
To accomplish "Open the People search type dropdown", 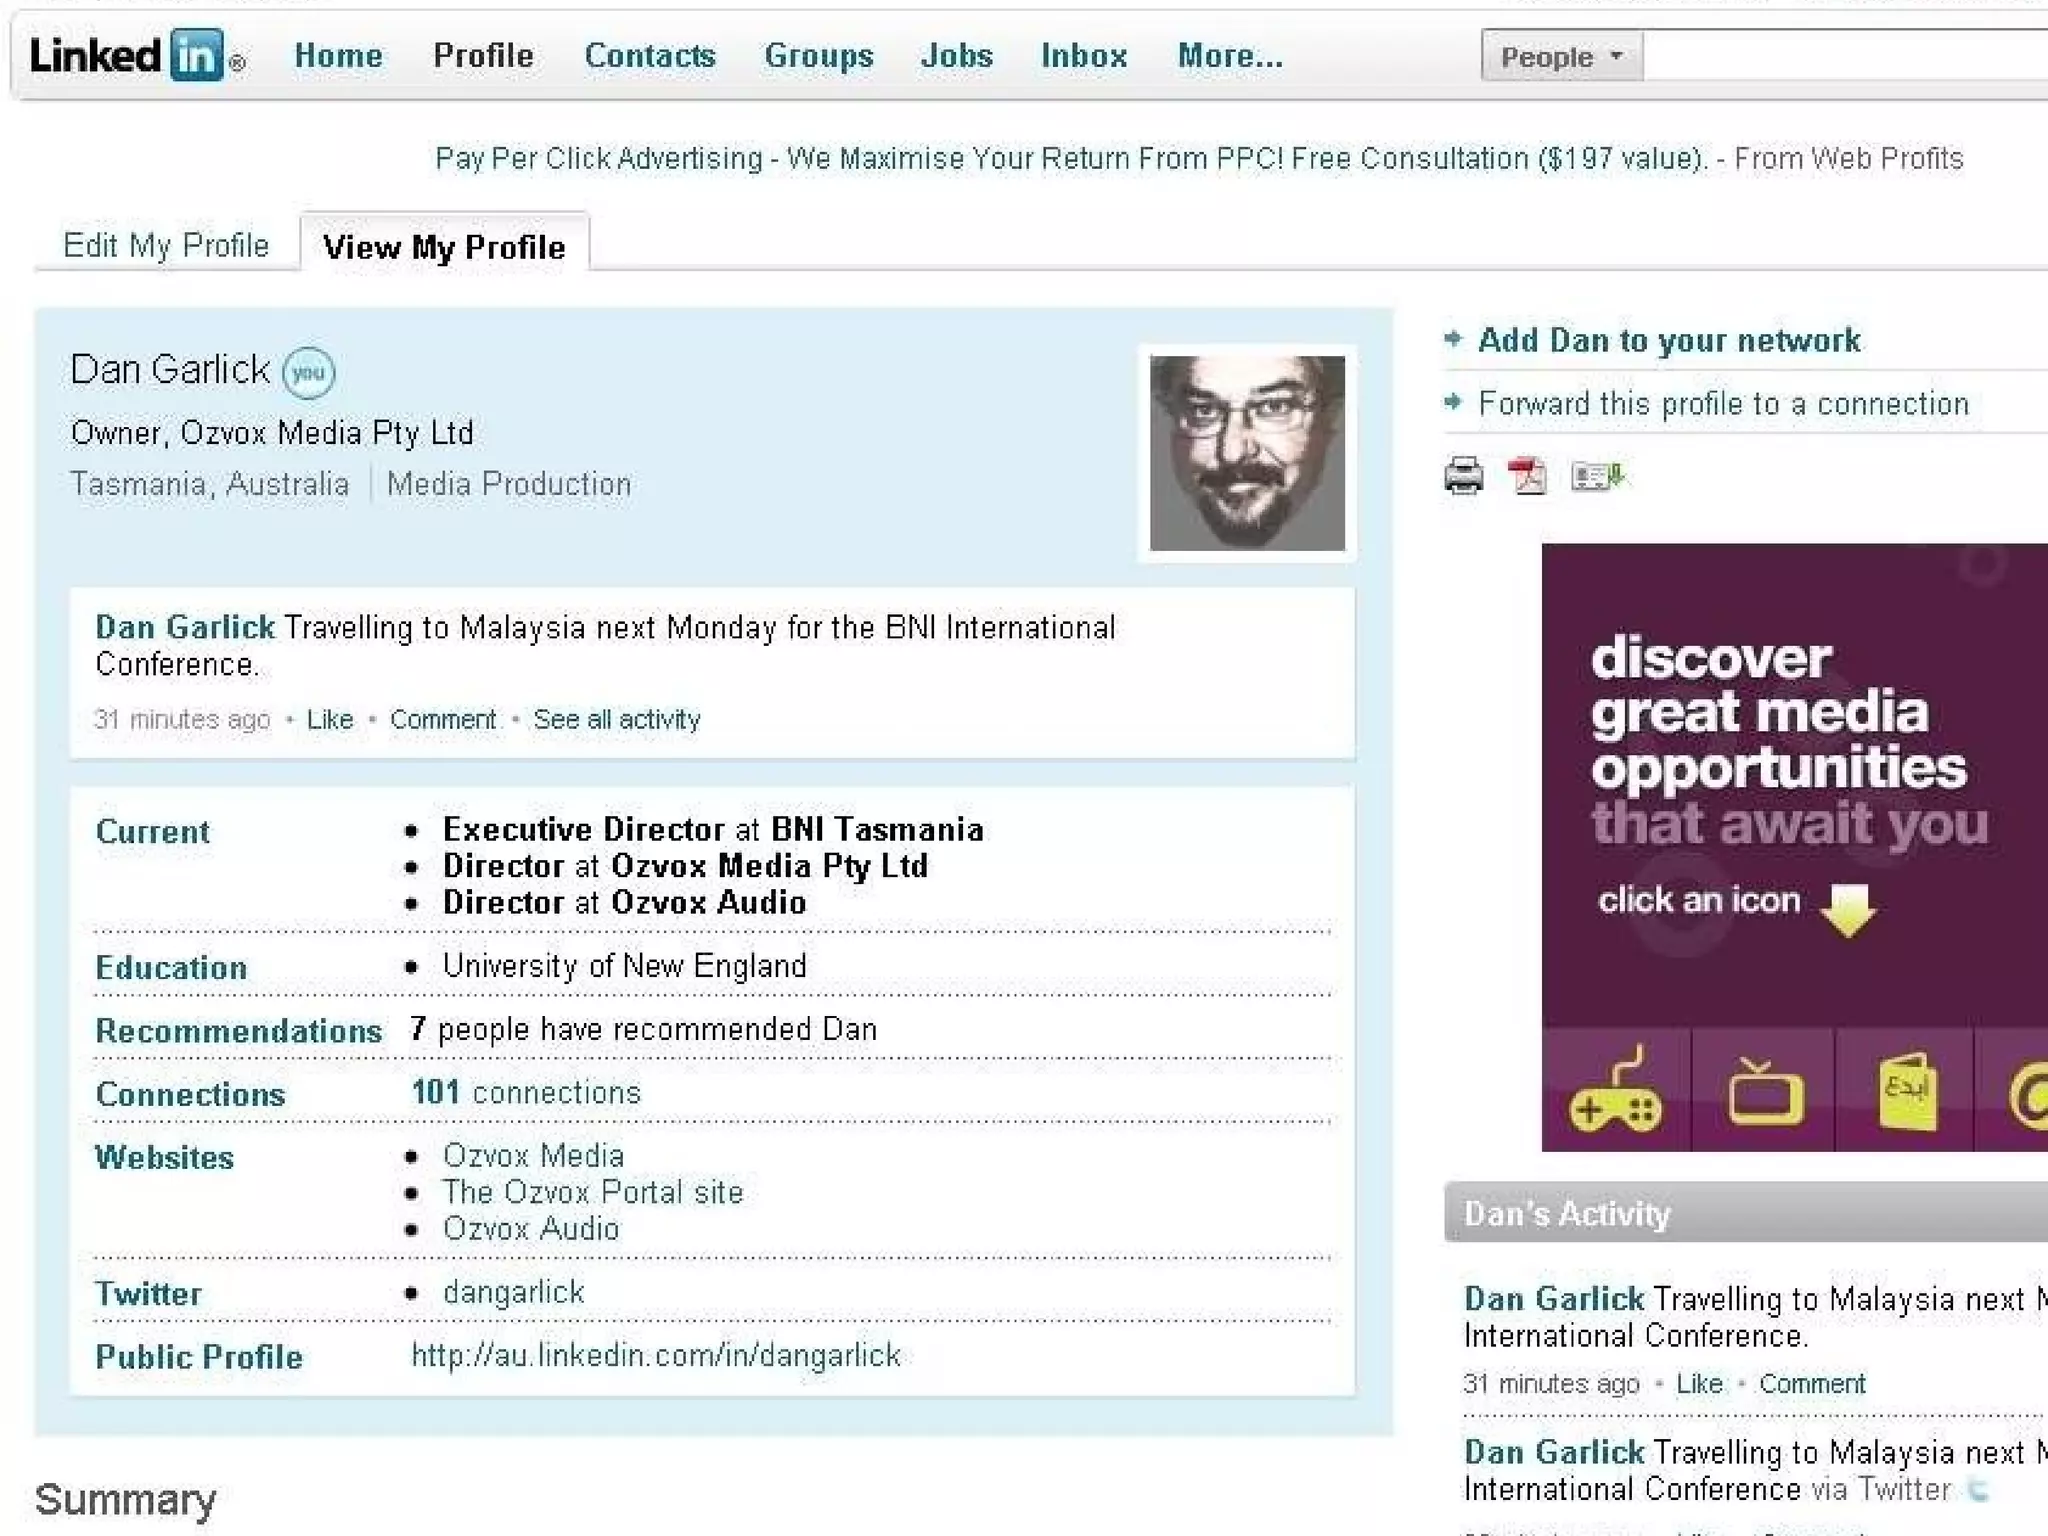I will pyautogui.click(x=1562, y=56).
